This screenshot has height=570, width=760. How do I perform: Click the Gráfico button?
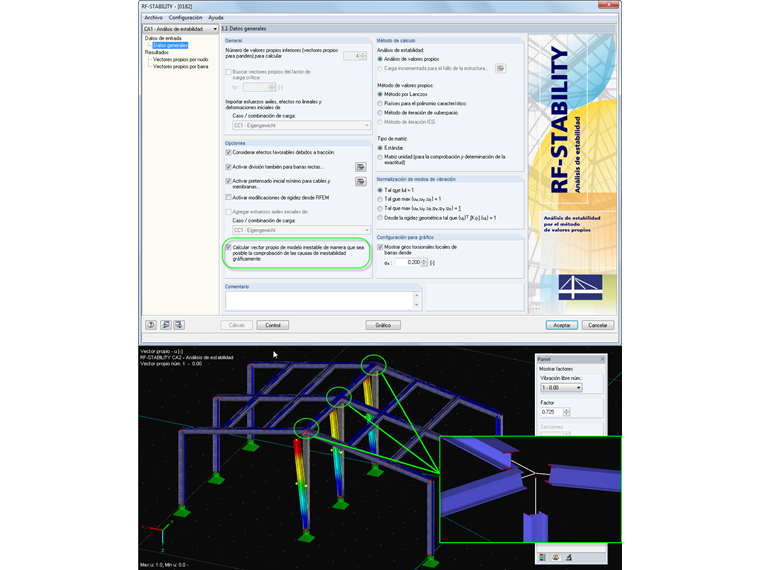(383, 325)
